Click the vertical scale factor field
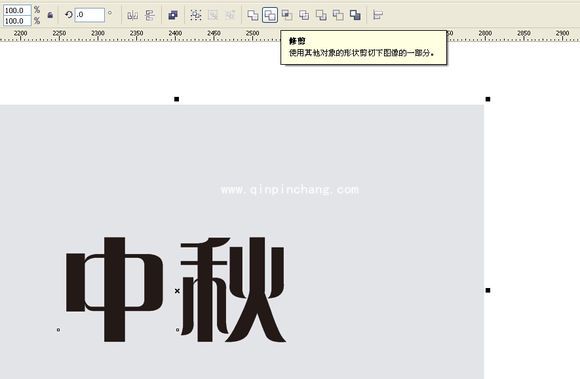Screen dimensions: 580x379 pos(17,21)
